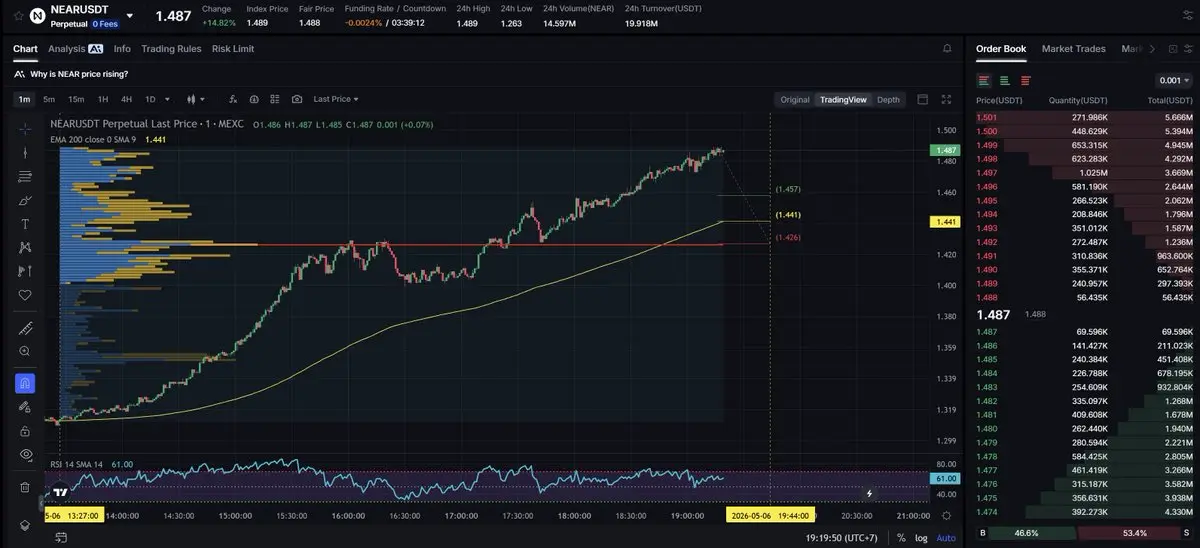Select the 1m timeframe
Viewport: 1200px width, 548px height.
click(24, 99)
